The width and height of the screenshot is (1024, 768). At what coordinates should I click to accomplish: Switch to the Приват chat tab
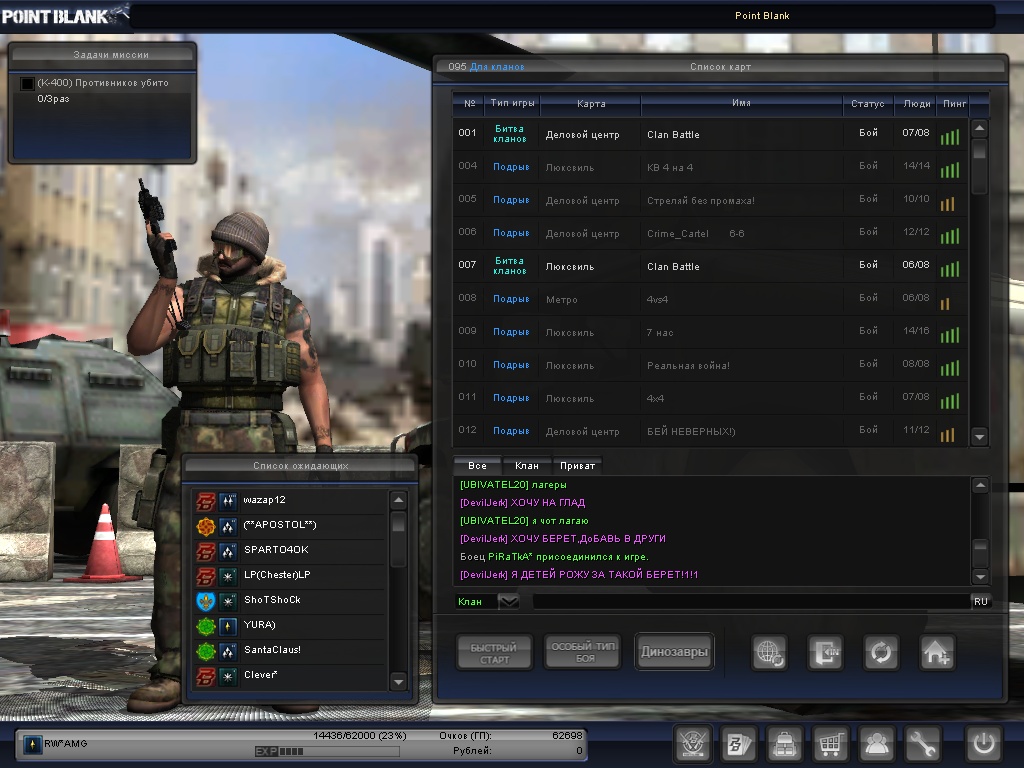pos(578,466)
